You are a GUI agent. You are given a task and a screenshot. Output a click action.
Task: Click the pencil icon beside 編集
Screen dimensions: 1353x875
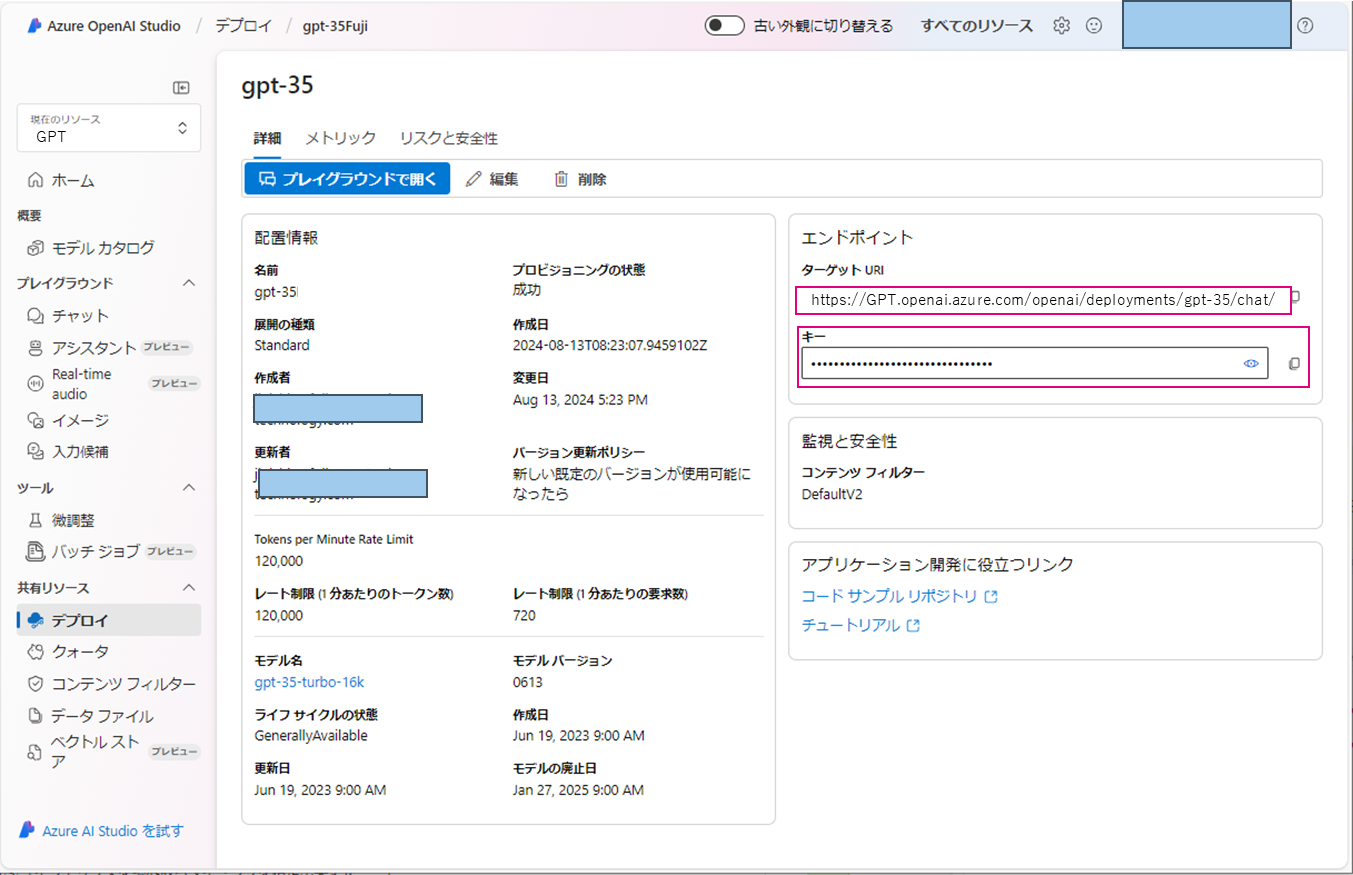(x=474, y=179)
